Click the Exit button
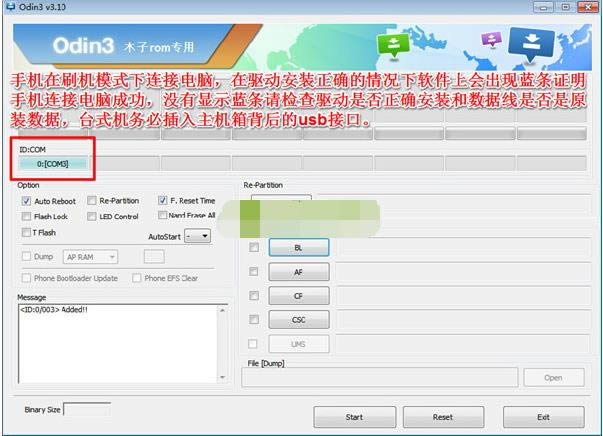Screen dimensions: 603x436 tap(543, 416)
